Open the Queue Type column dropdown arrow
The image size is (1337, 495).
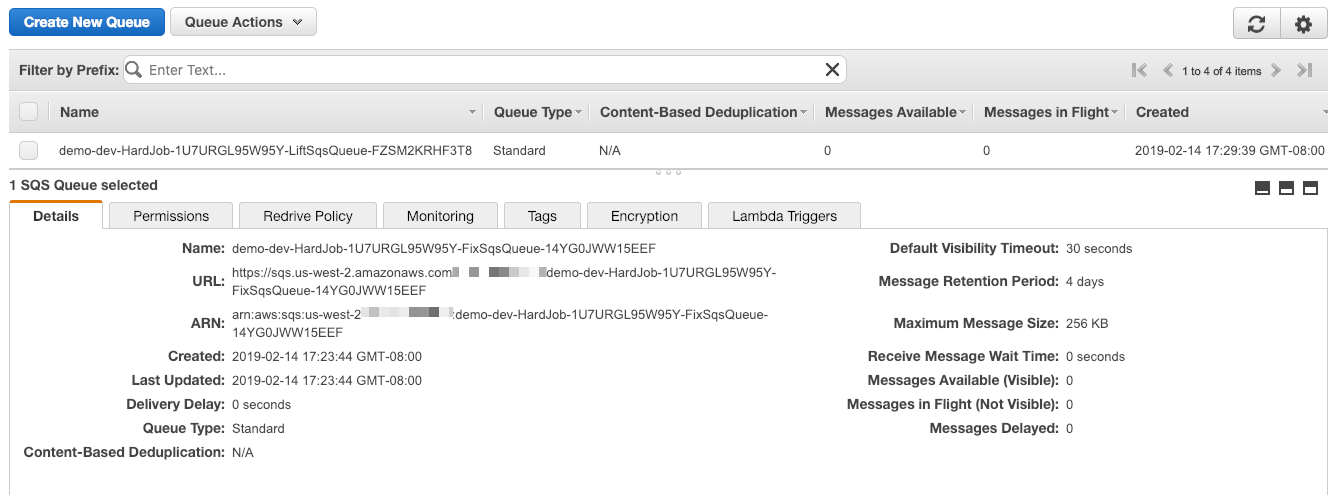[x=579, y=113]
